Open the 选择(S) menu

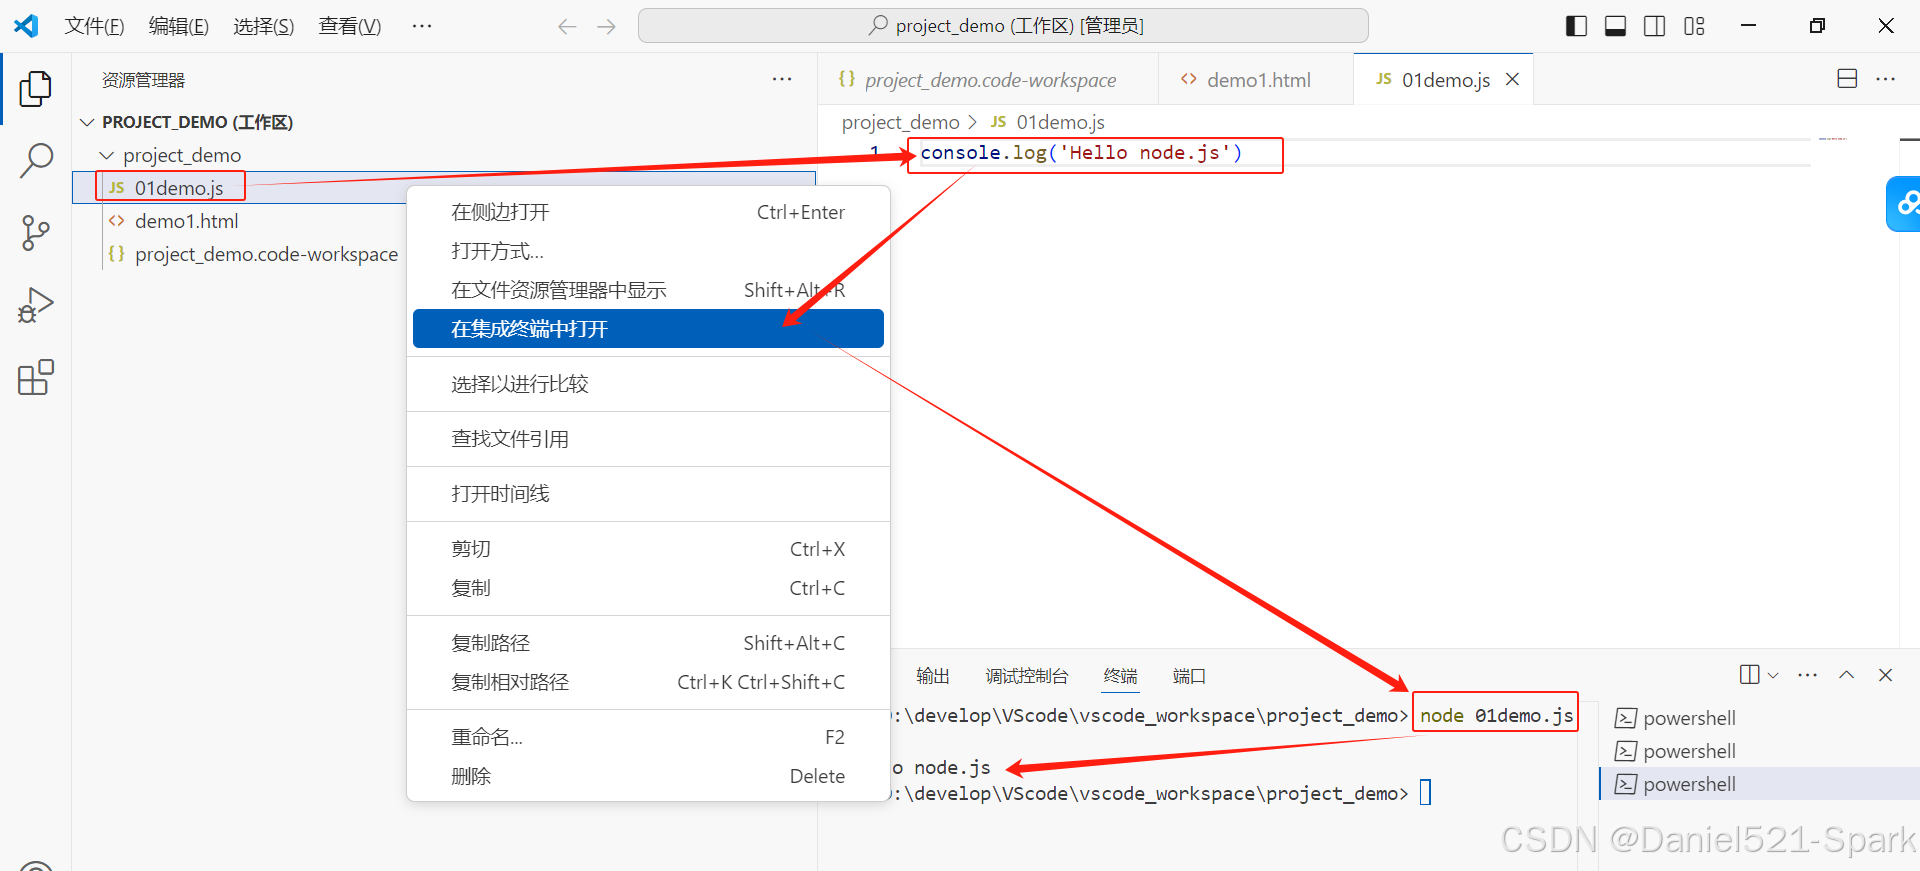click(264, 26)
